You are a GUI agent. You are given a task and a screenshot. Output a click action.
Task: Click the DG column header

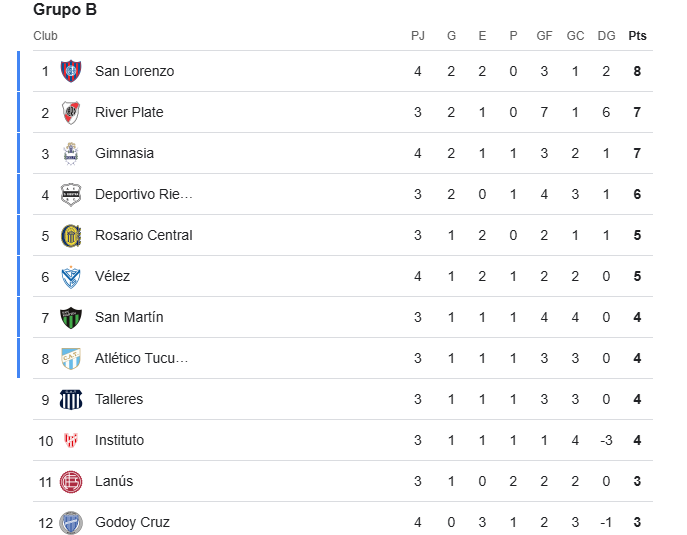tap(606, 36)
